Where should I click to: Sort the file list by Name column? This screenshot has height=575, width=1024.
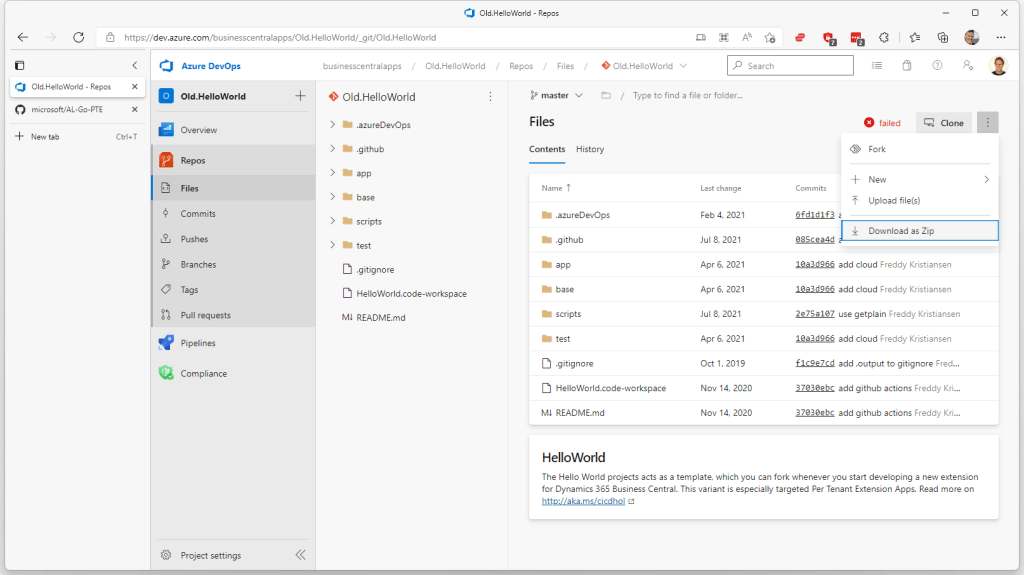click(556, 188)
